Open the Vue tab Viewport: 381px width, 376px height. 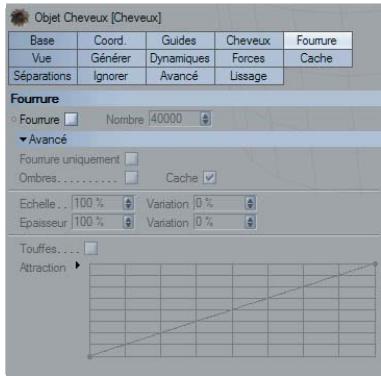(x=43, y=58)
